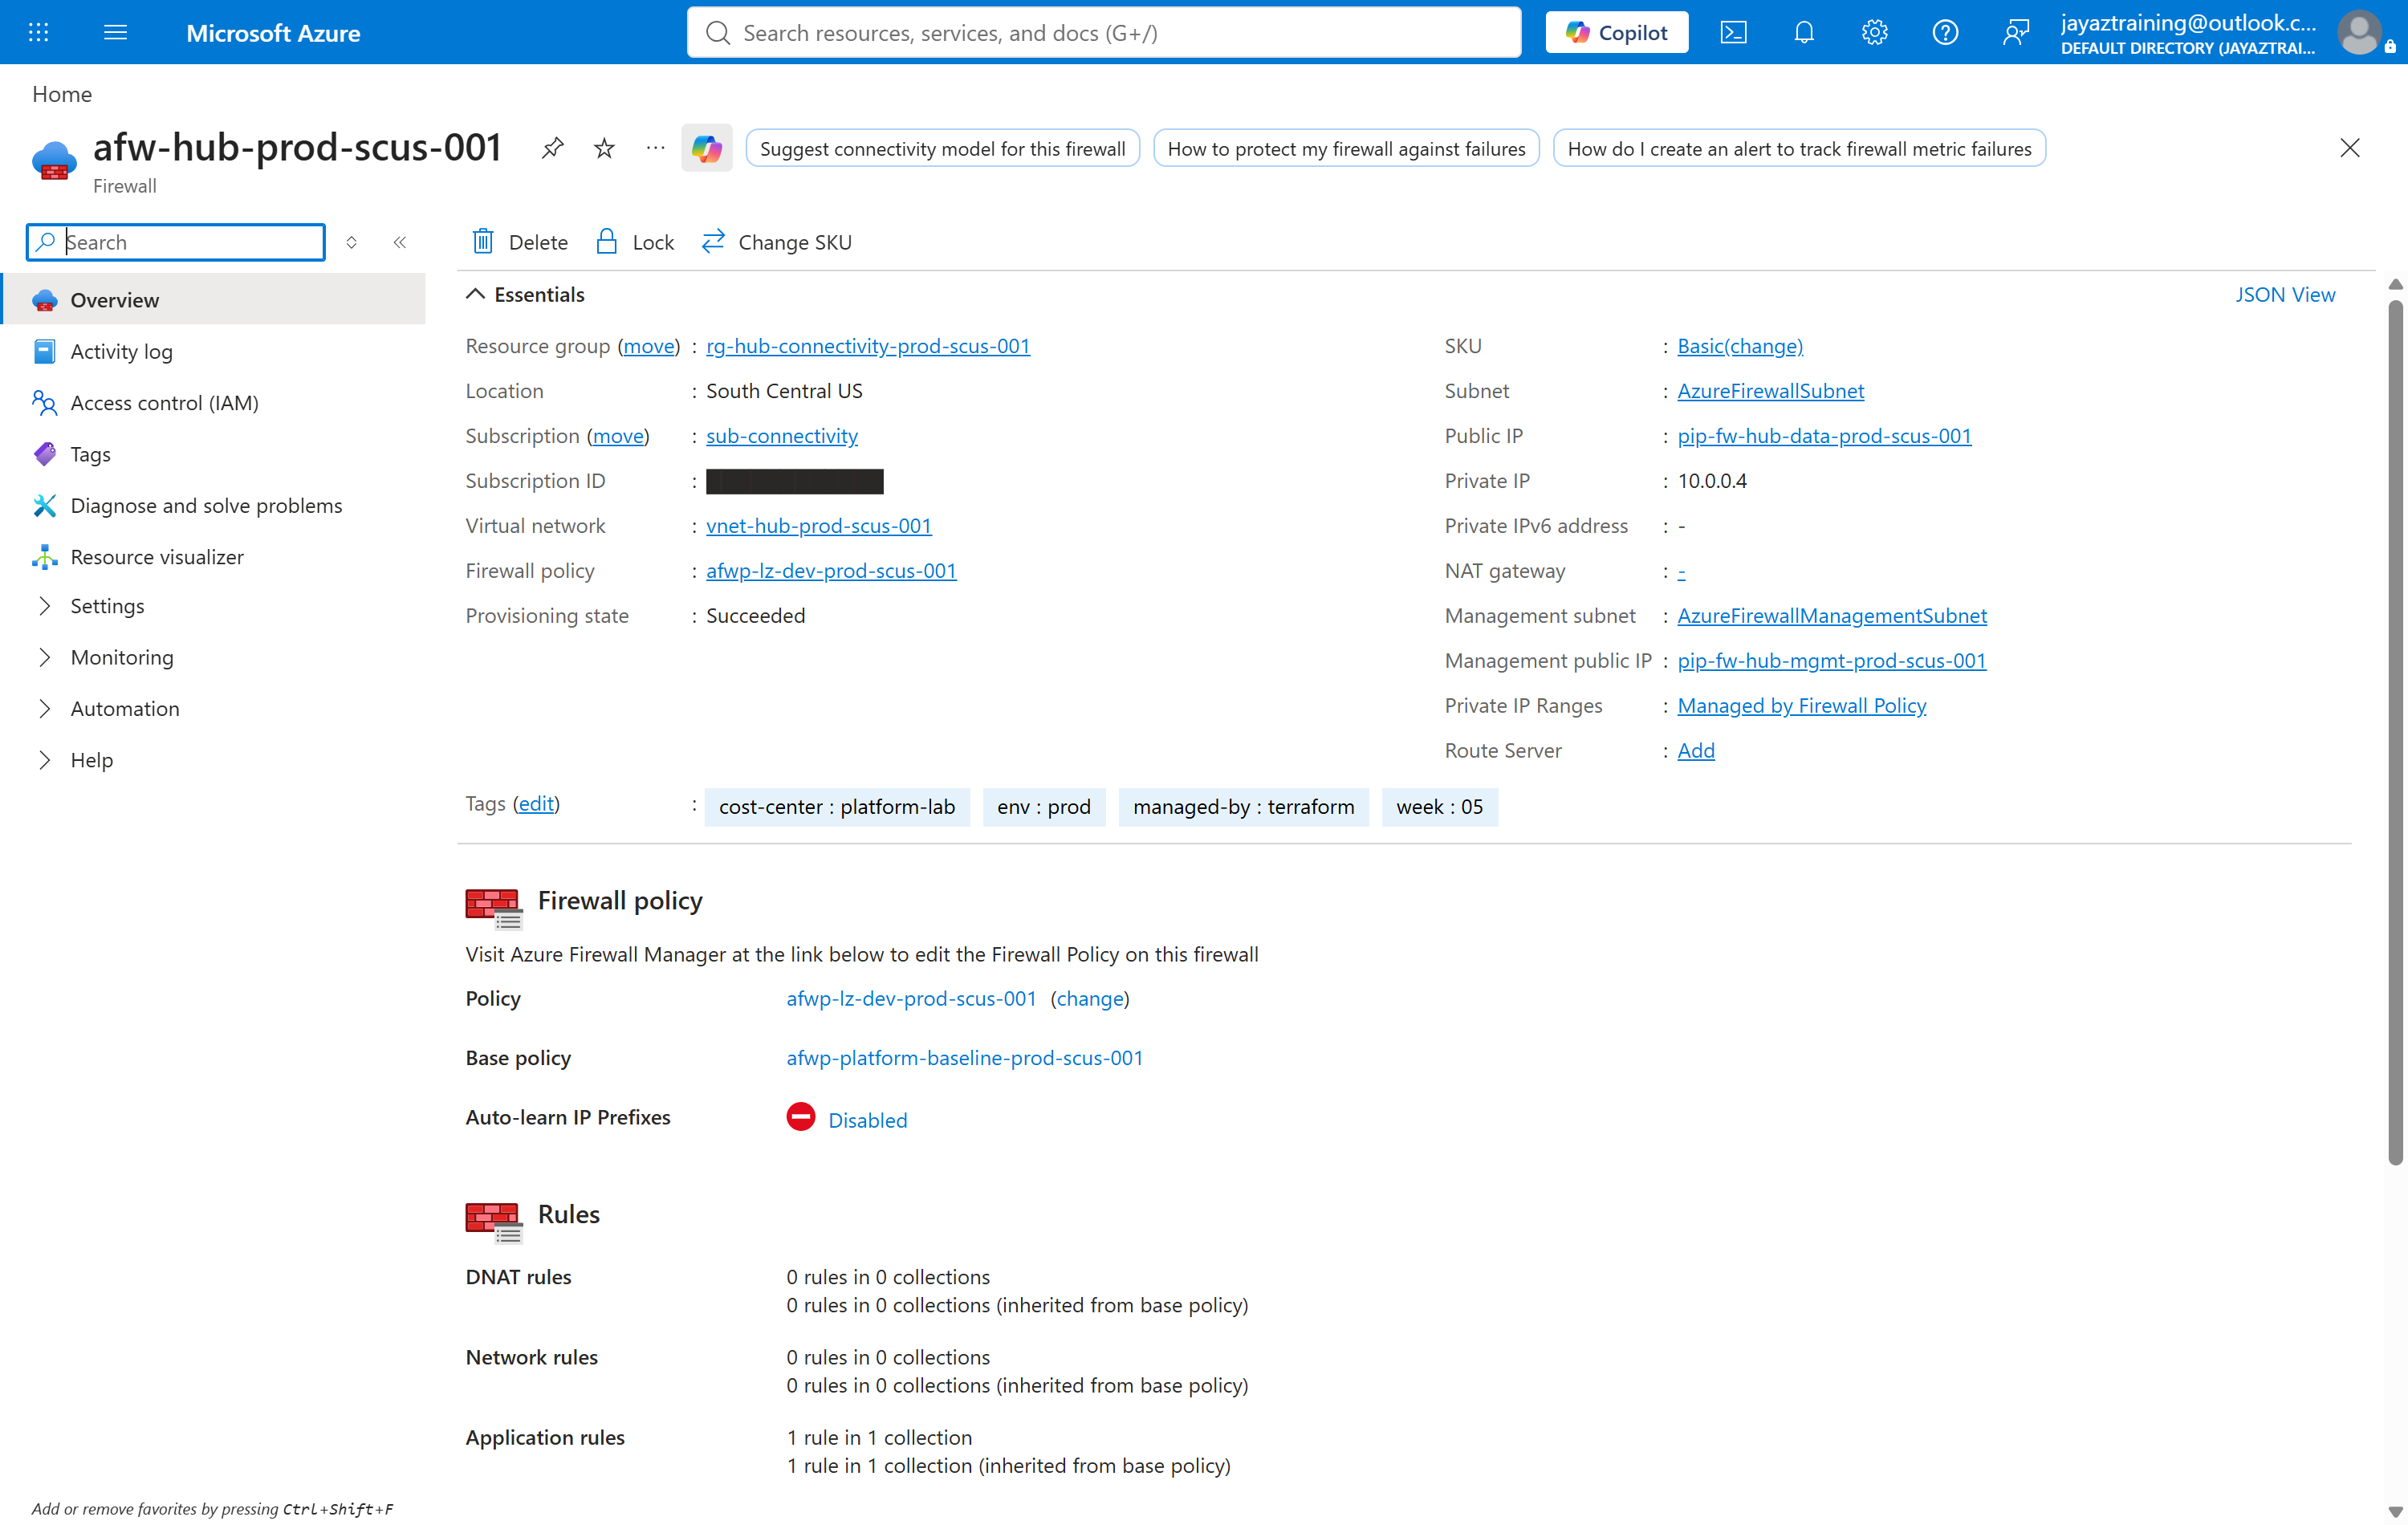Expand the Help group
Viewport: 2408px width, 1525px height.
44,760
